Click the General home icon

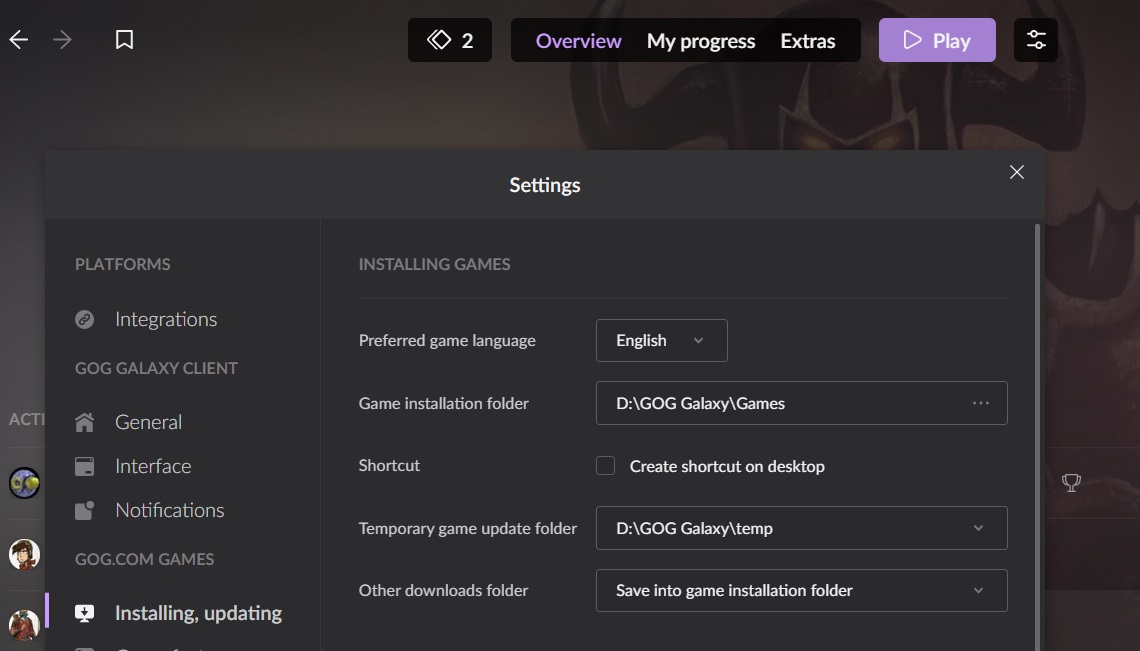click(84, 422)
